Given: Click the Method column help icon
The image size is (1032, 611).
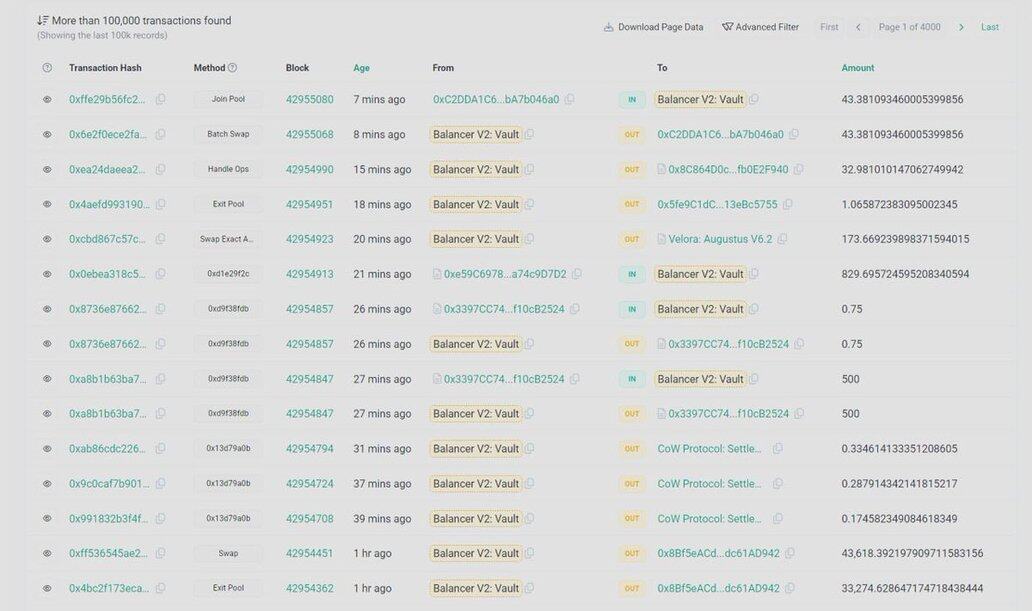Looking at the screenshot, I should [x=233, y=68].
